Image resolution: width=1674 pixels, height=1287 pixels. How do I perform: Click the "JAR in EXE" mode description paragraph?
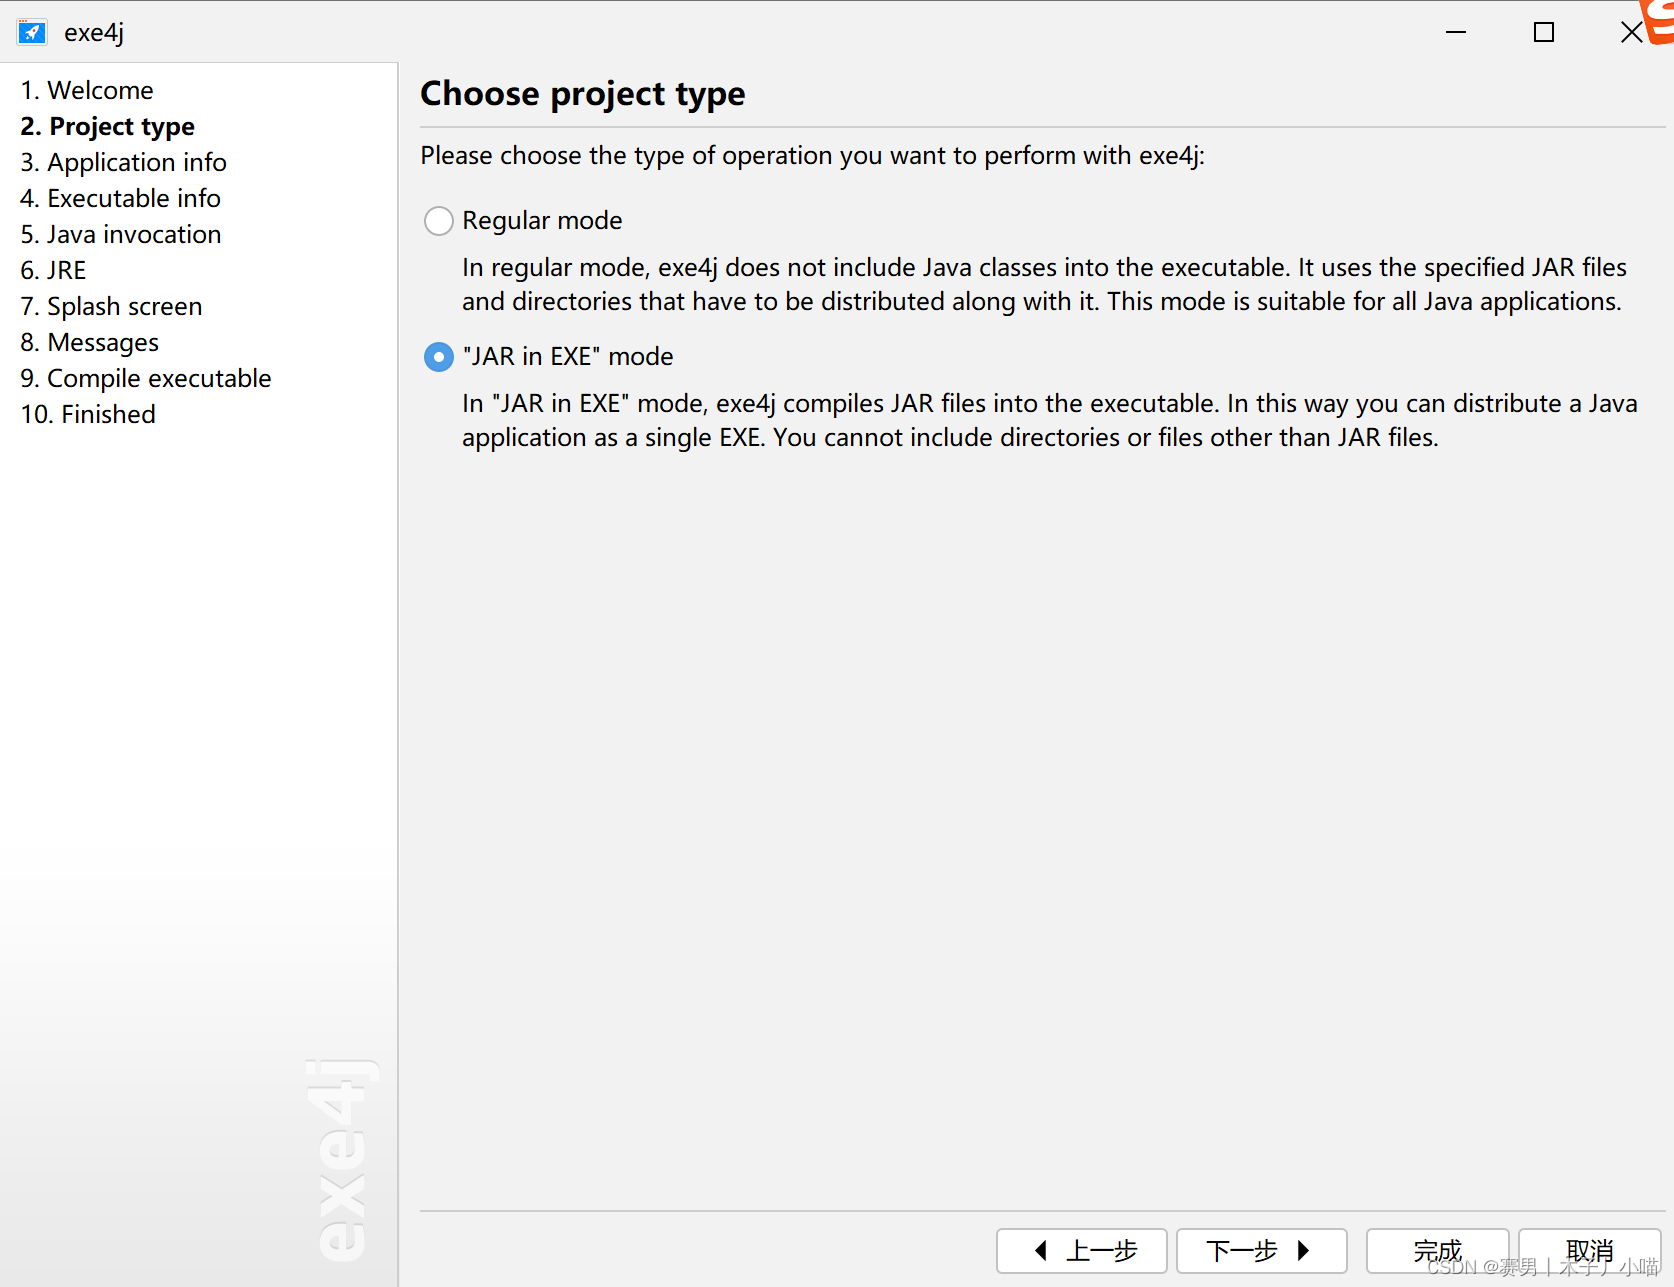1050,420
